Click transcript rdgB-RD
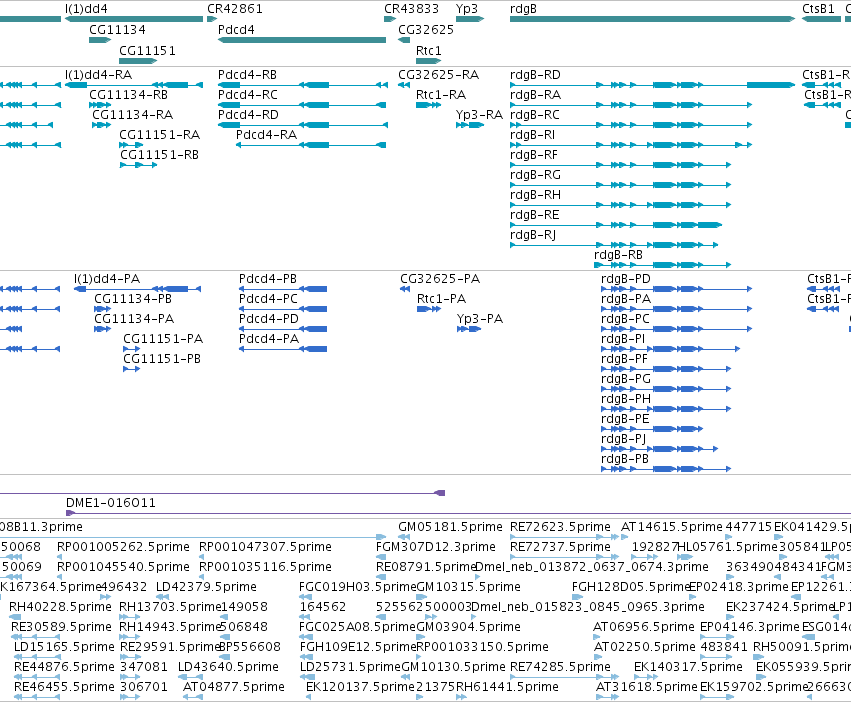The width and height of the screenshot is (851, 702). [x=535, y=74]
